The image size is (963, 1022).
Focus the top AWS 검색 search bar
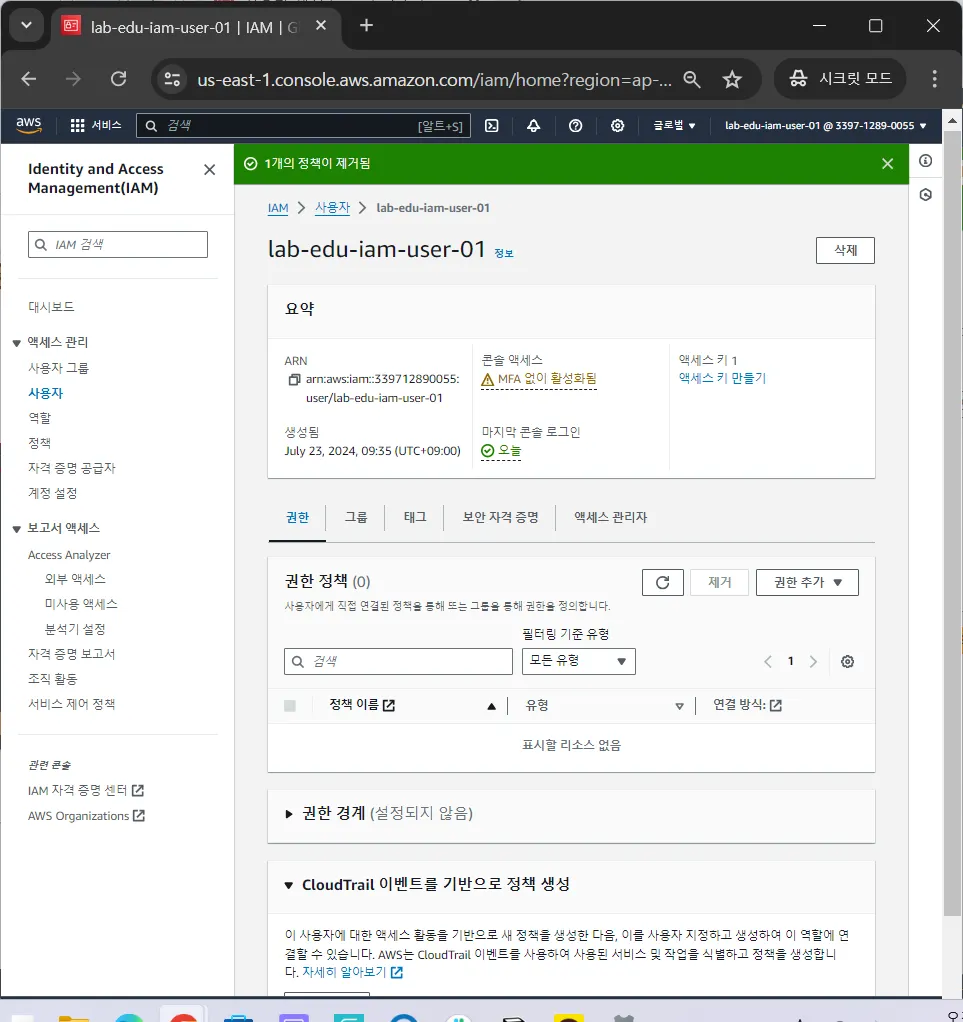tap(303, 126)
